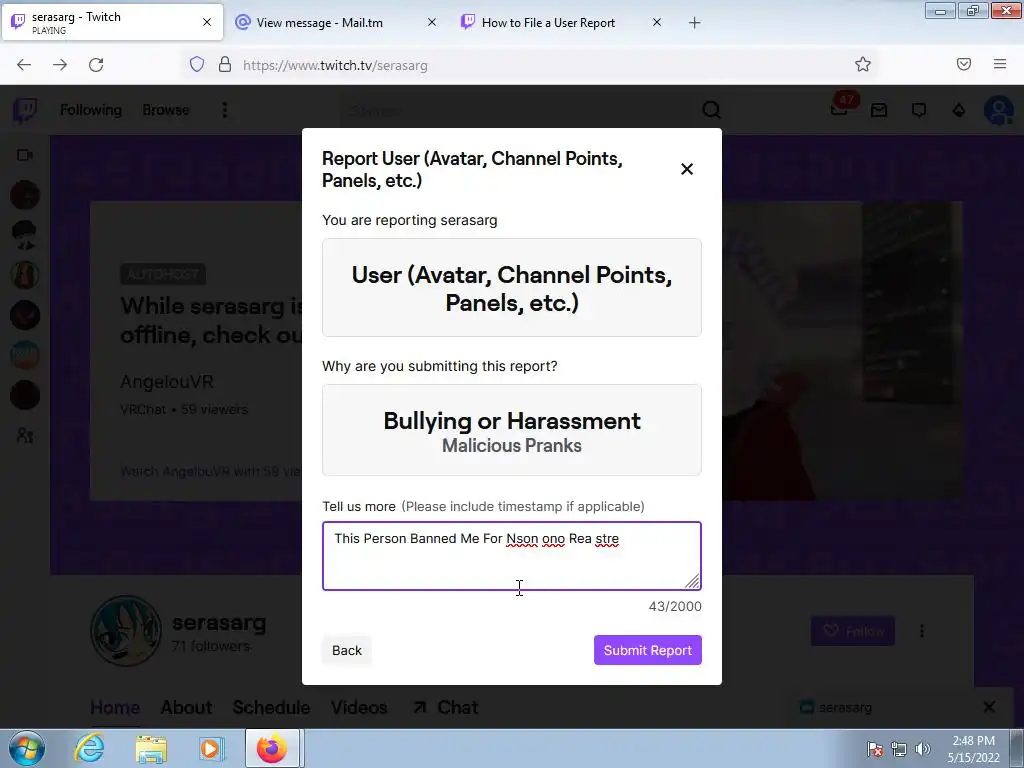The image size is (1024, 768).
Task: Reload the current page
Action: 96,65
